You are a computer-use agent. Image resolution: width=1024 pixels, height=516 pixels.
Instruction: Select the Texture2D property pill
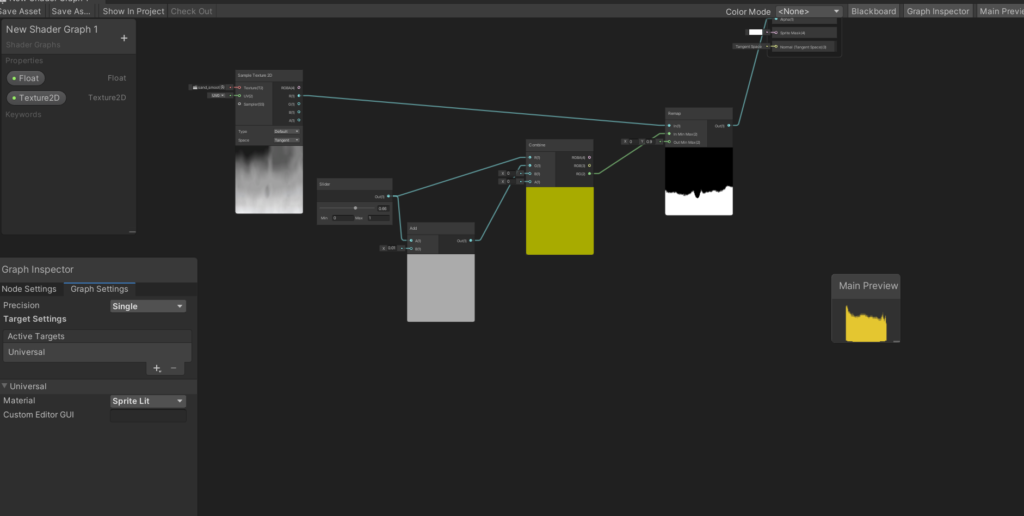coord(37,98)
